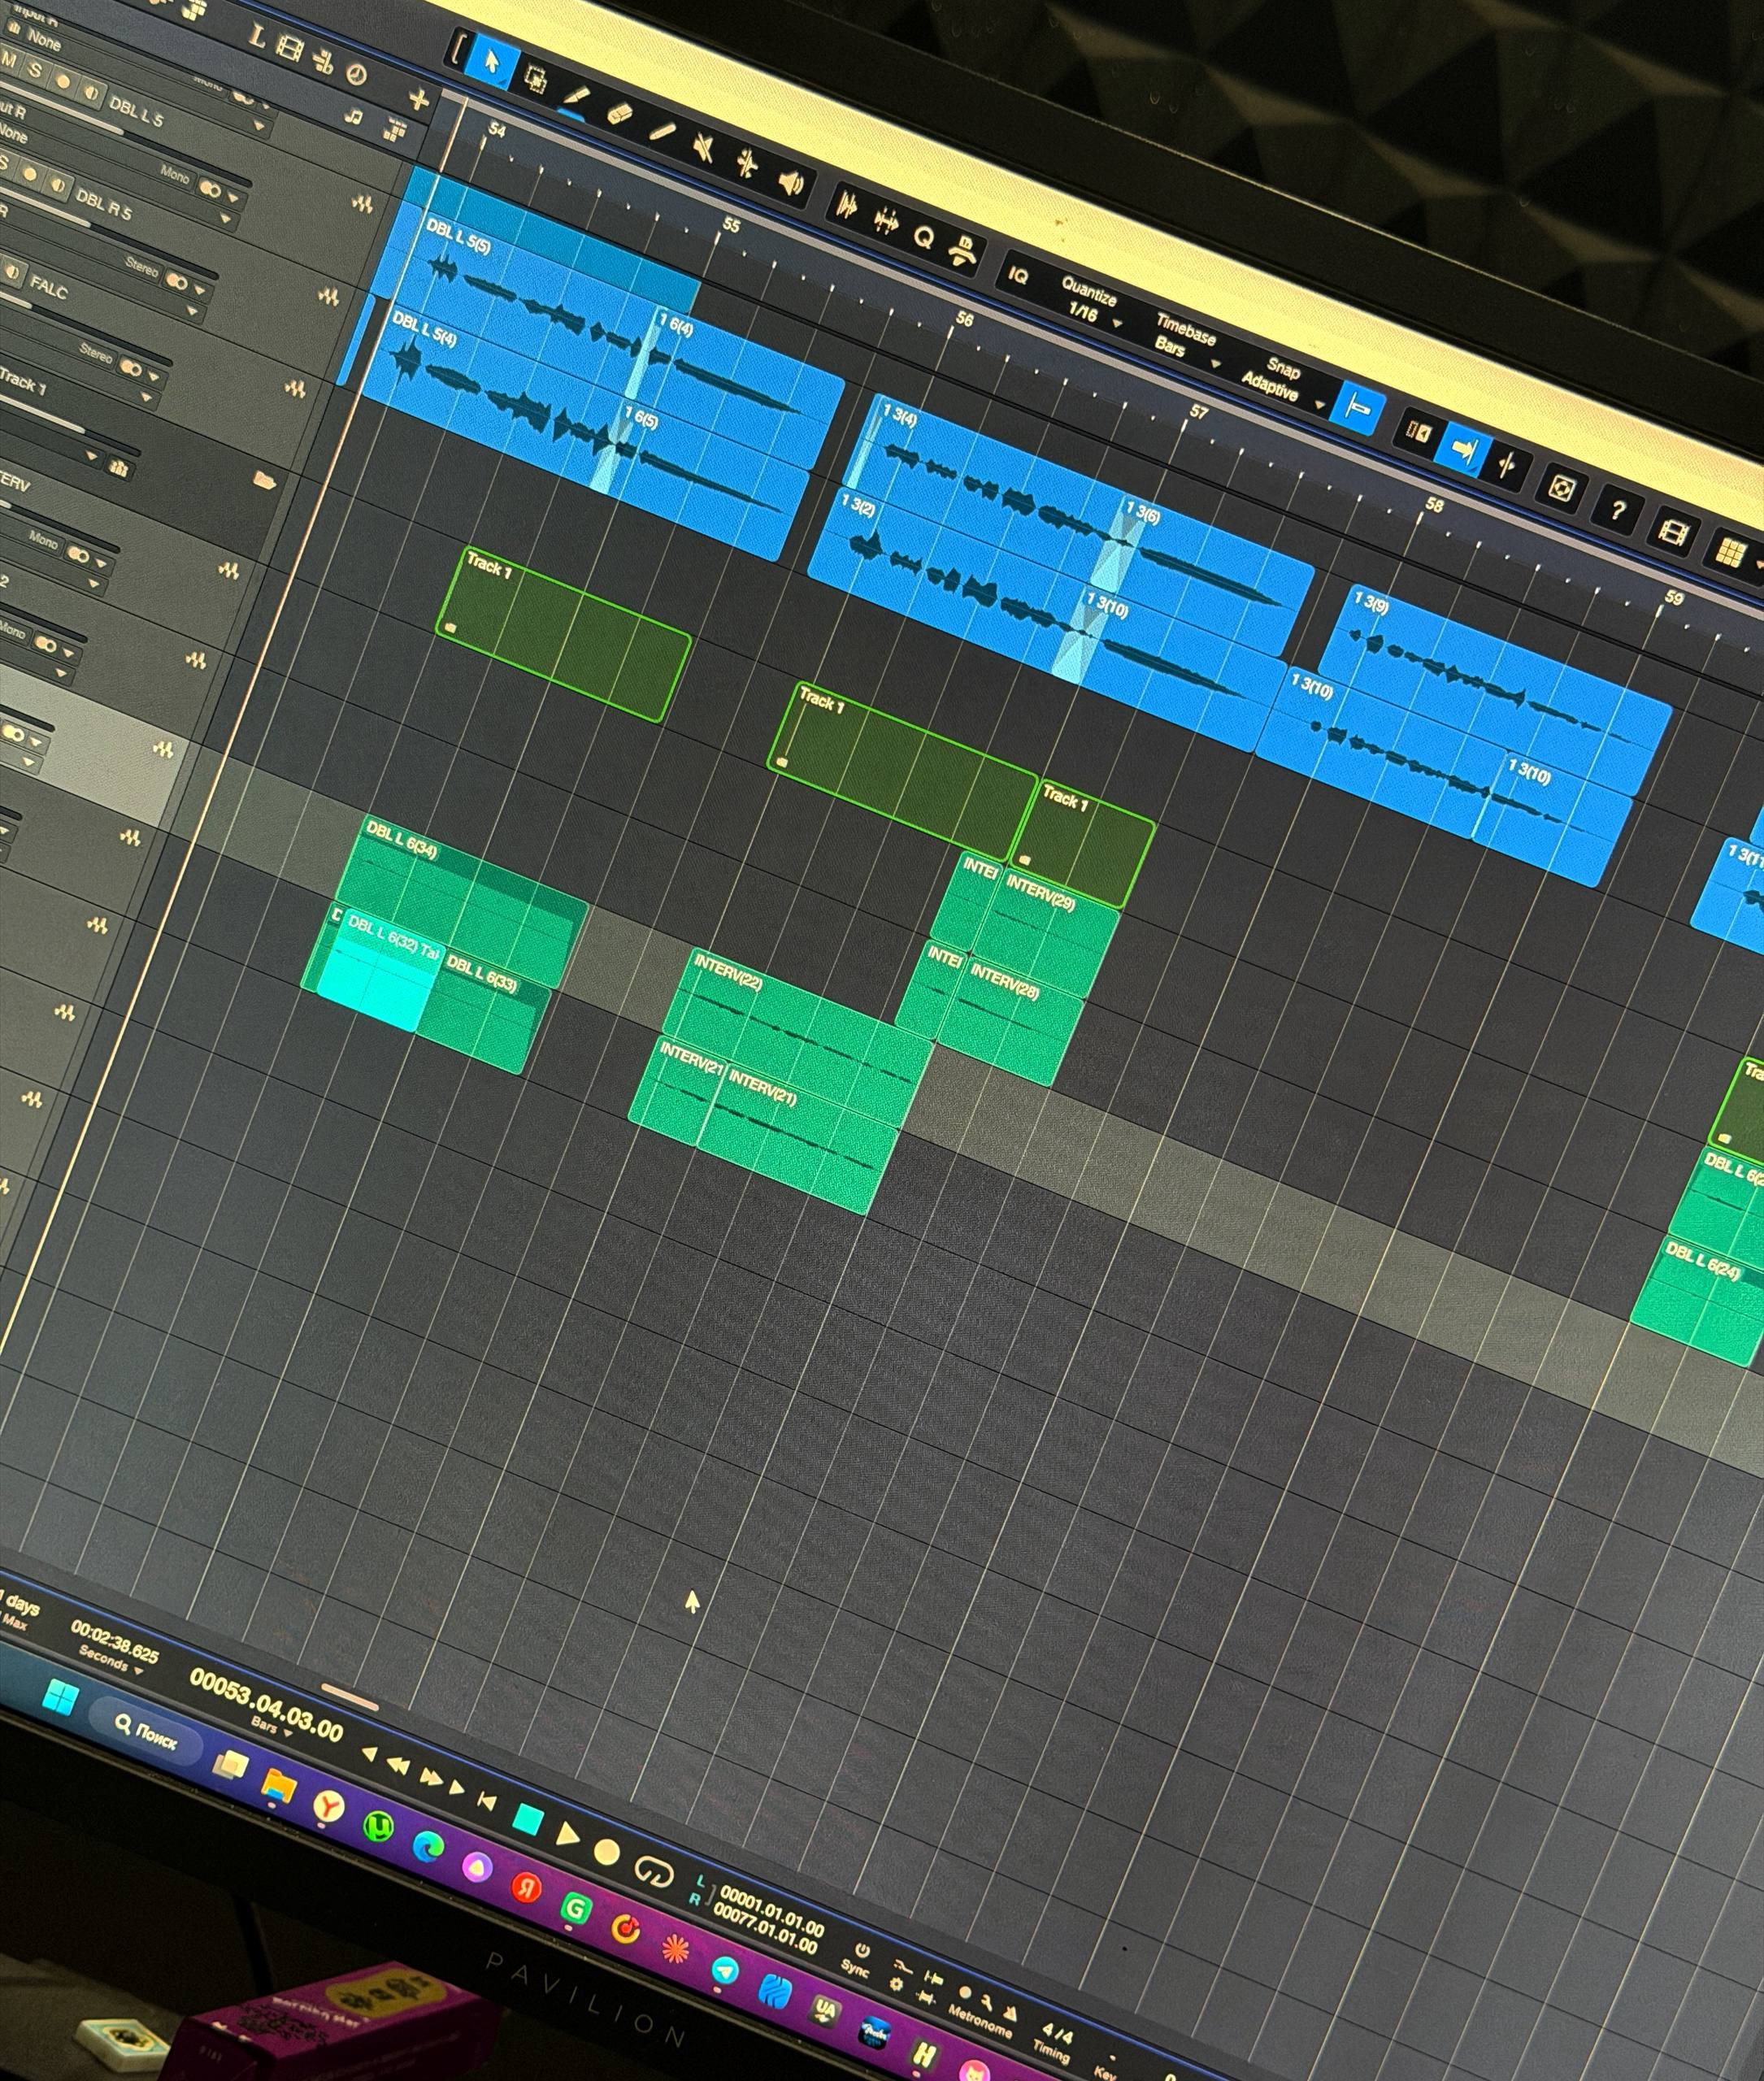
Task: Toggle cursor follows edit position button
Action: (1506, 467)
